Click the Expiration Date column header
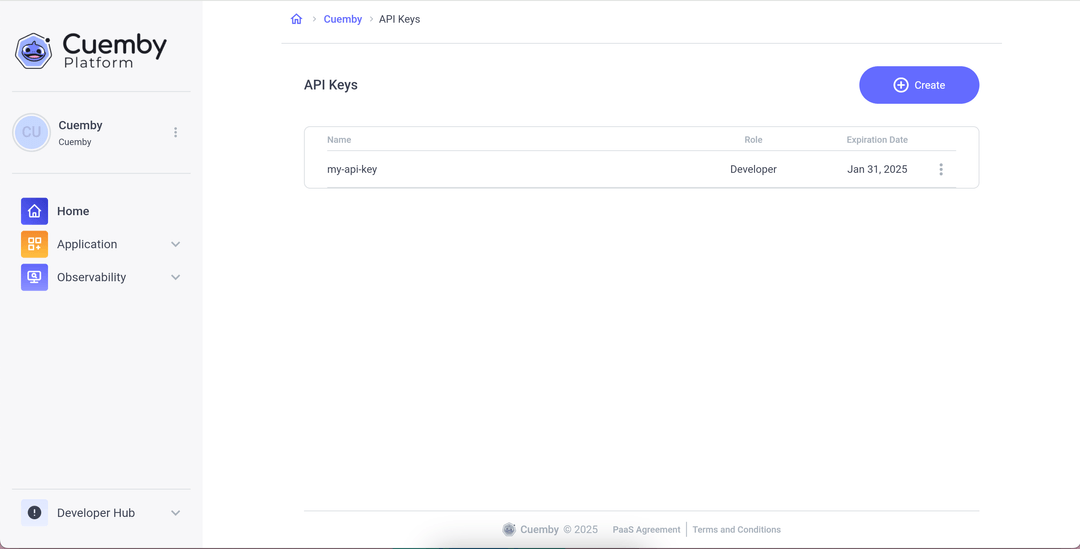This screenshot has width=1080, height=549. 877,140
